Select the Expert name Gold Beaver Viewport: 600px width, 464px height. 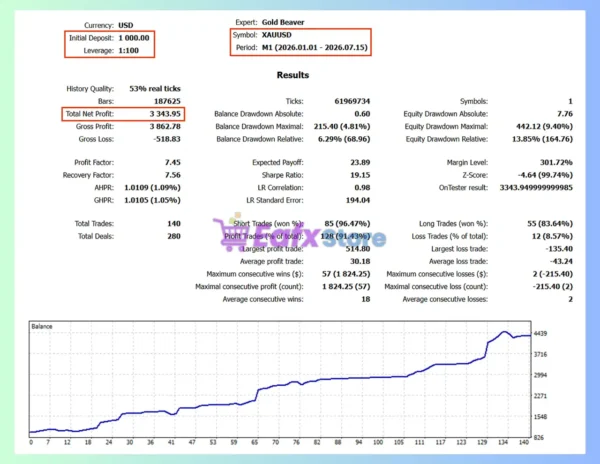pos(283,22)
